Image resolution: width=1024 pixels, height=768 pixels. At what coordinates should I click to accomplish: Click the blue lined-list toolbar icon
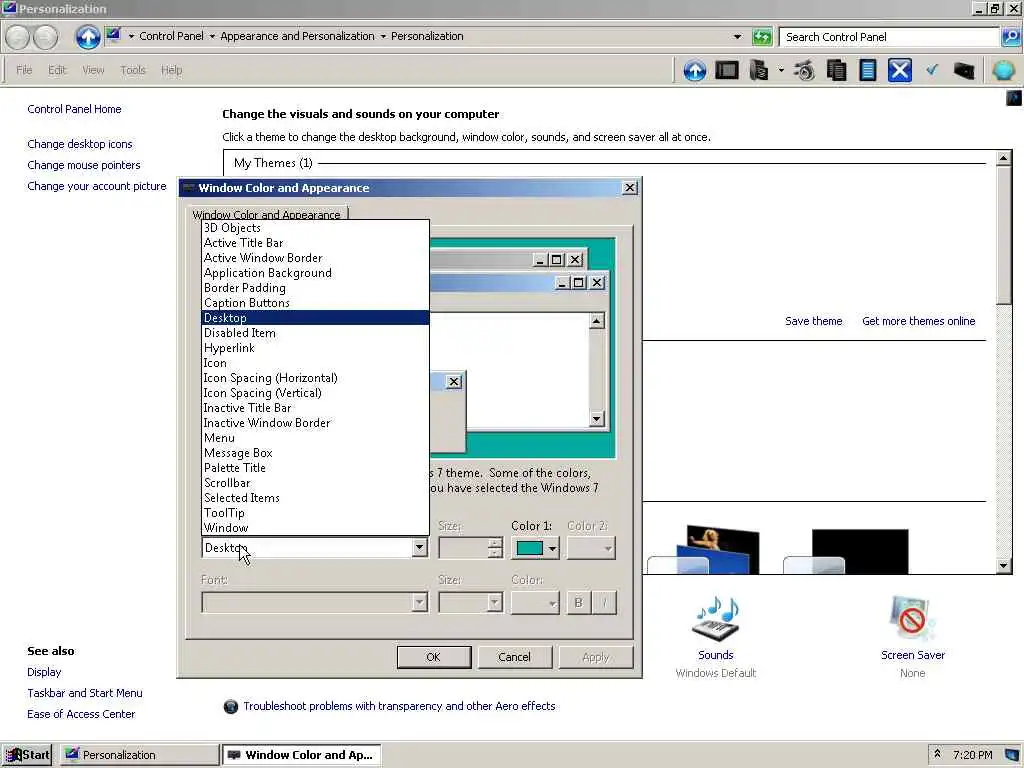867,70
